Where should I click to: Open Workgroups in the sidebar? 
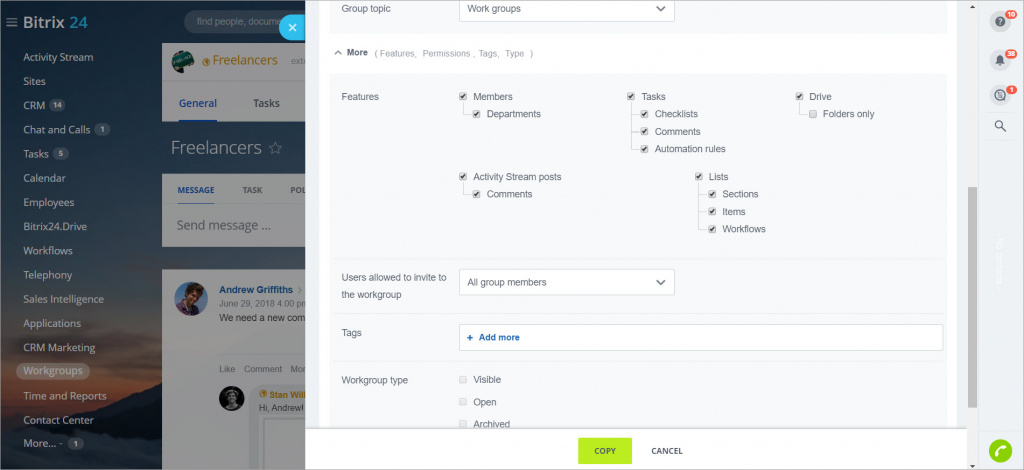pos(53,371)
